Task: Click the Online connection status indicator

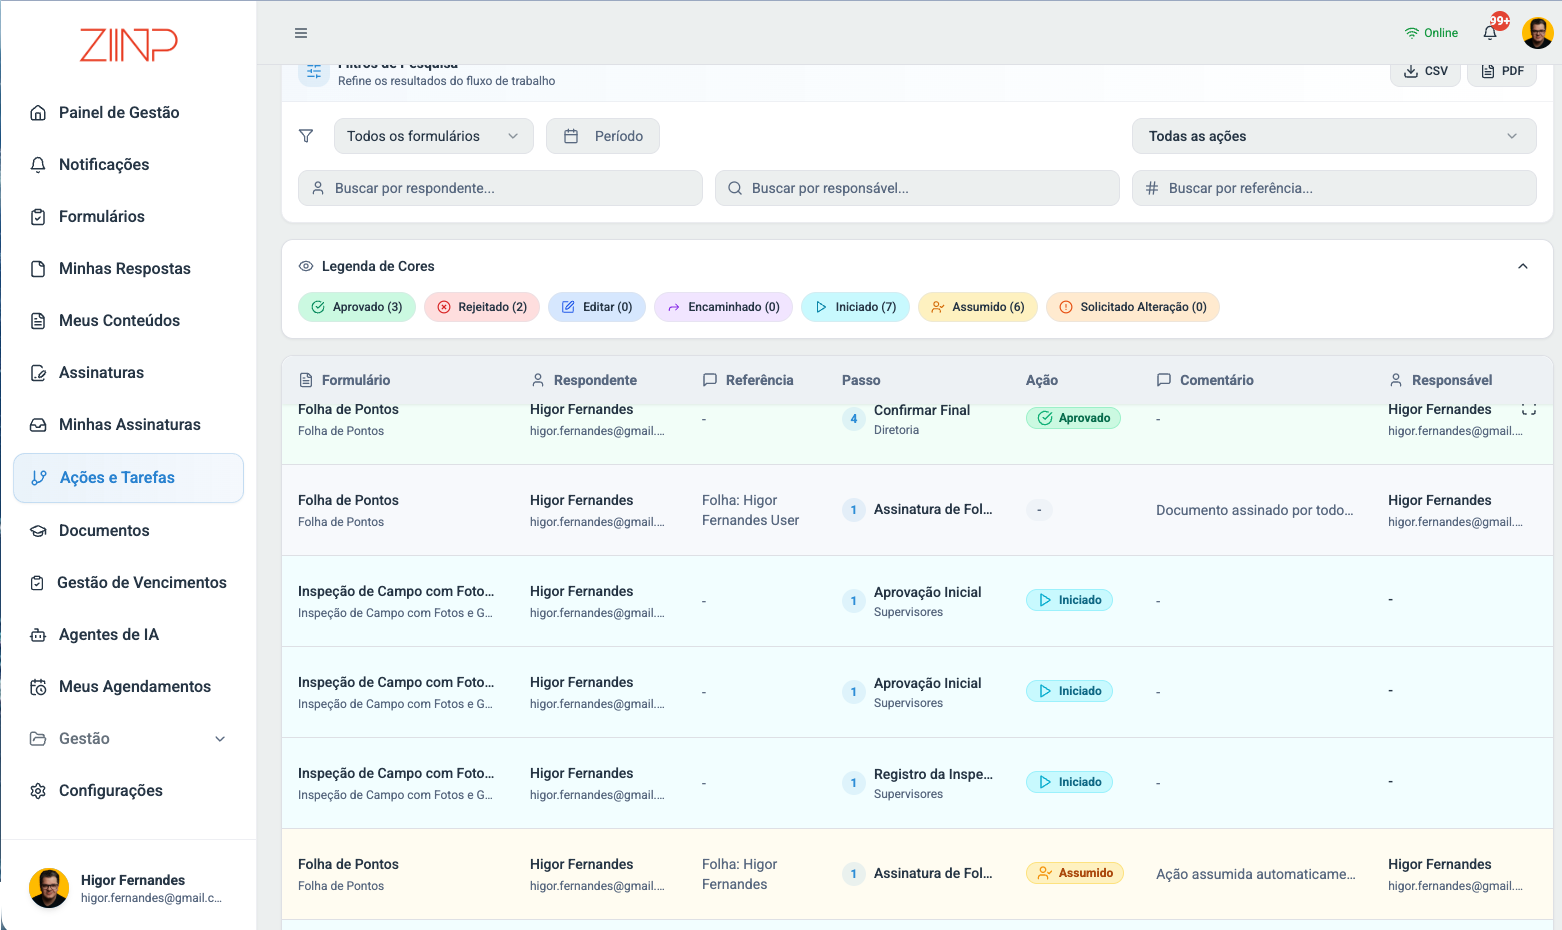Action: point(1431,33)
